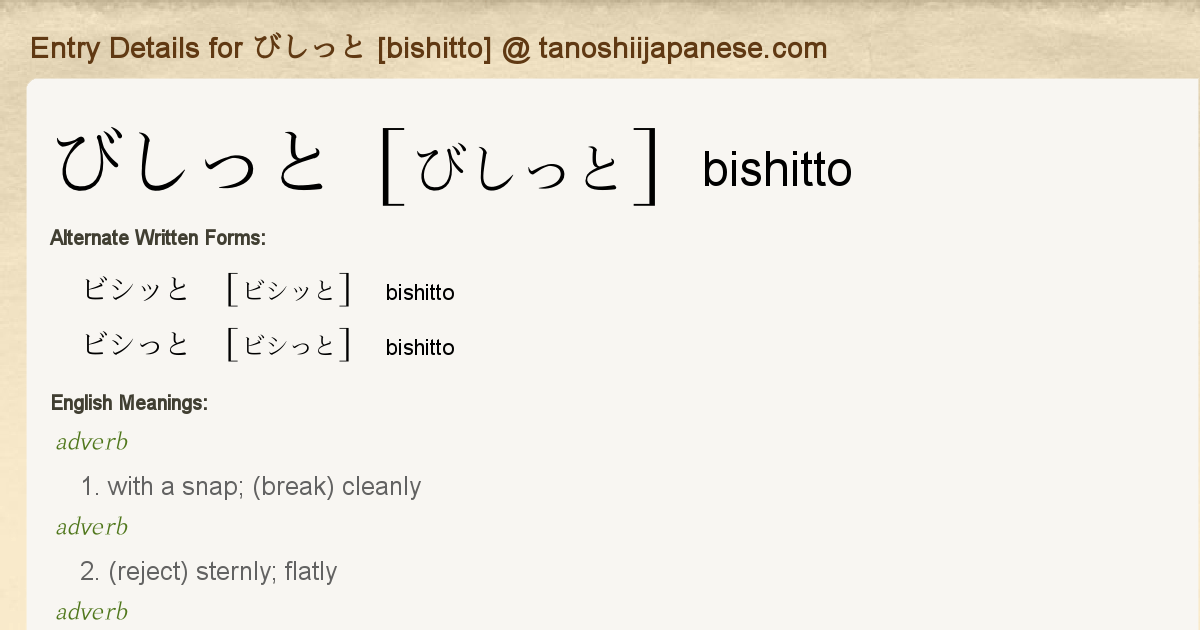Select the alternate form ビシっと

(x=136, y=345)
